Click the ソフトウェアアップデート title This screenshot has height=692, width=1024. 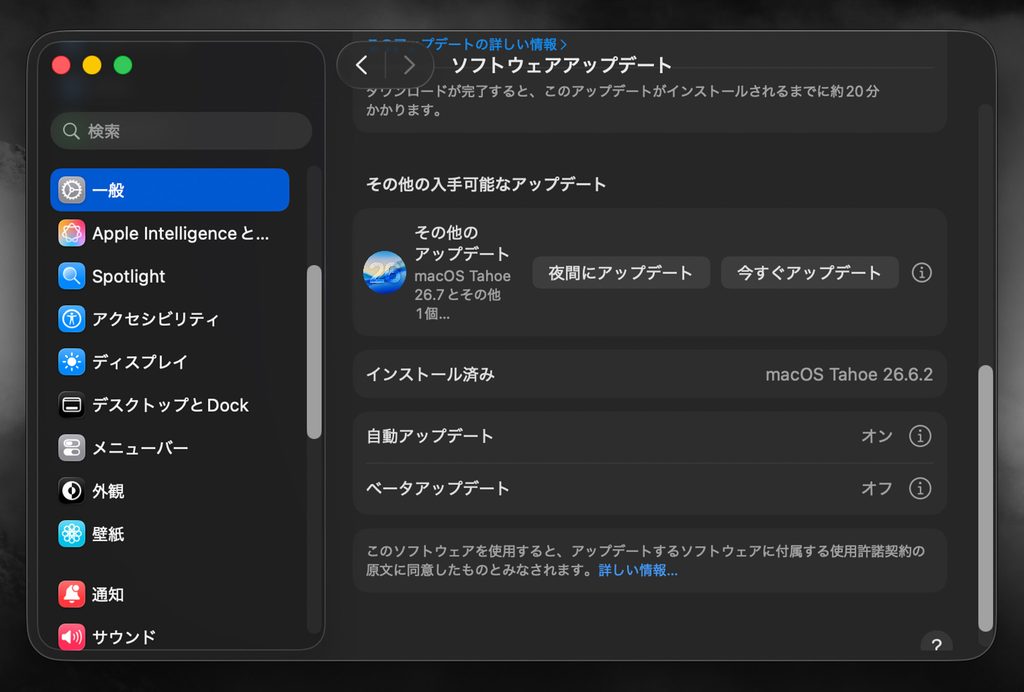562,65
